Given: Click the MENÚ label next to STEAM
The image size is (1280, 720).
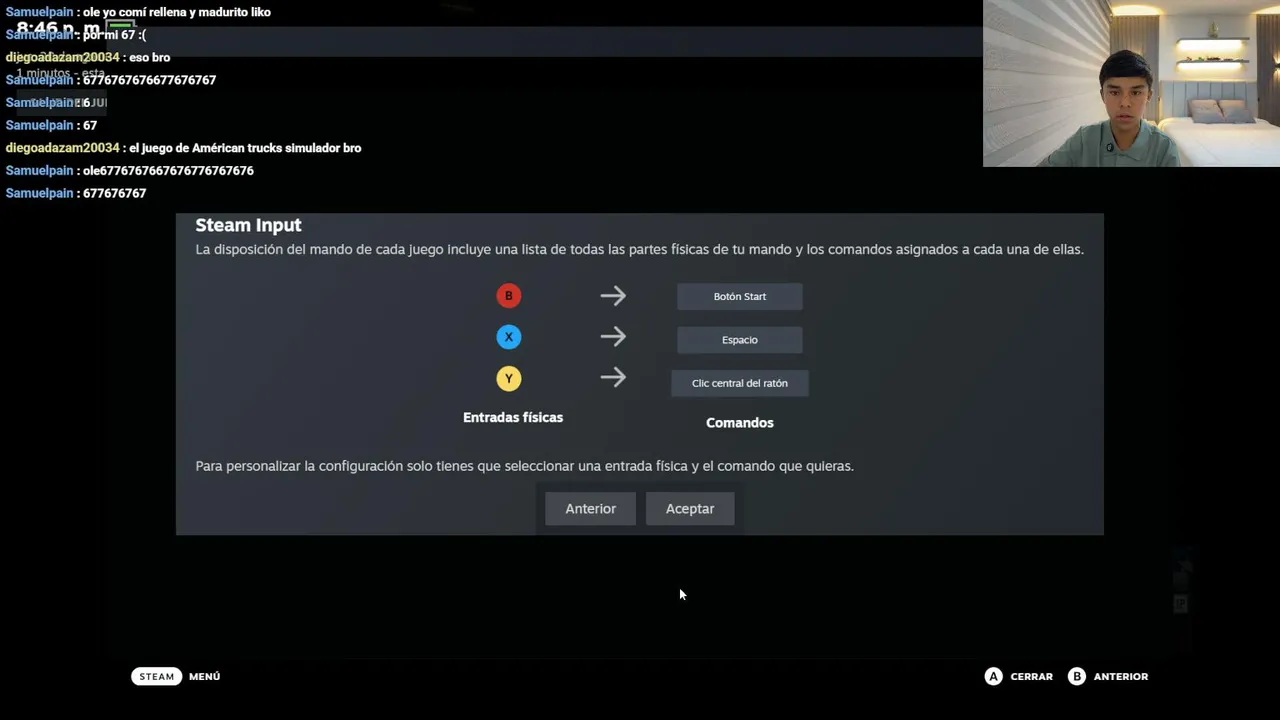Looking at the screenshot, I should [x=204, y=676].
